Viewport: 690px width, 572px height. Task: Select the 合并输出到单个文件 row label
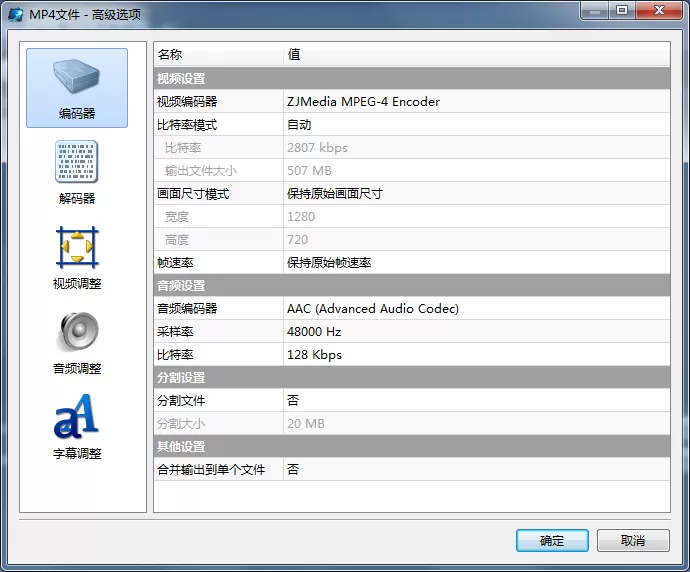coord(211,469)
